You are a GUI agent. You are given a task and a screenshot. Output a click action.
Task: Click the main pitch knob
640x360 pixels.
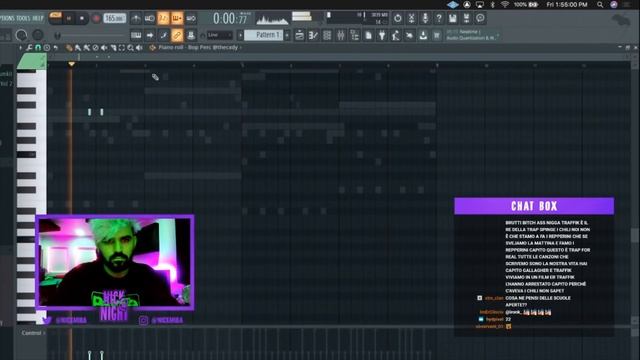click(x=38, y=36)
